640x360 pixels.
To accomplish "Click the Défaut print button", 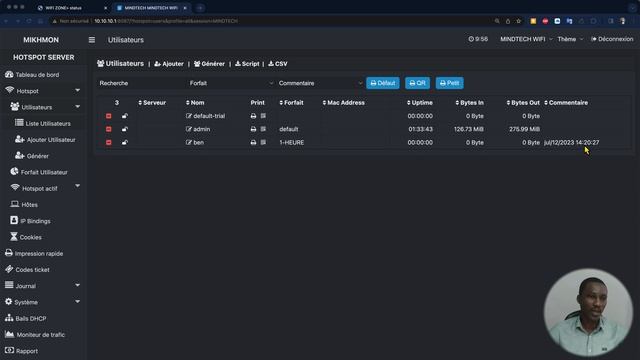I will point(383,83).
